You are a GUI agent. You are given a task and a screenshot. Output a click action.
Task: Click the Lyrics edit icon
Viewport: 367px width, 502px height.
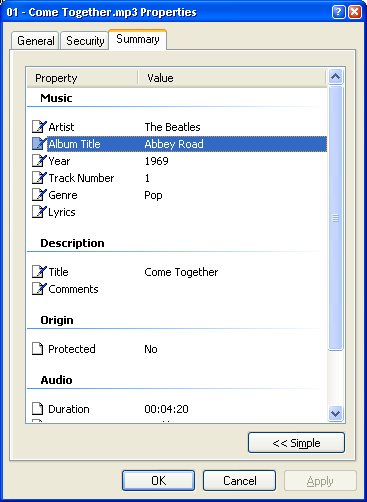(x=39, y=212)
